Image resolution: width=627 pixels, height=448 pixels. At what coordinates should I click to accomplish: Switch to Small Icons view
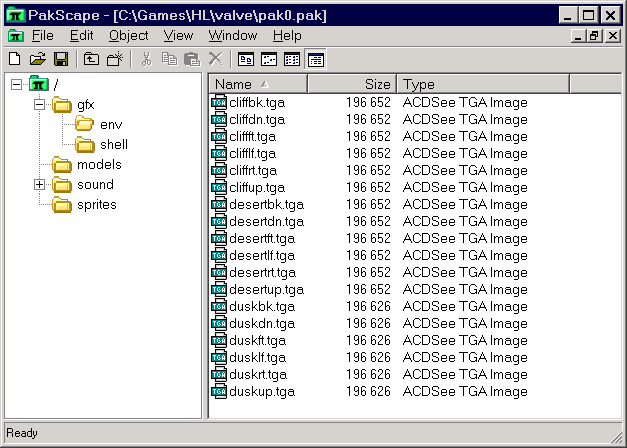(x=269, y=60)
